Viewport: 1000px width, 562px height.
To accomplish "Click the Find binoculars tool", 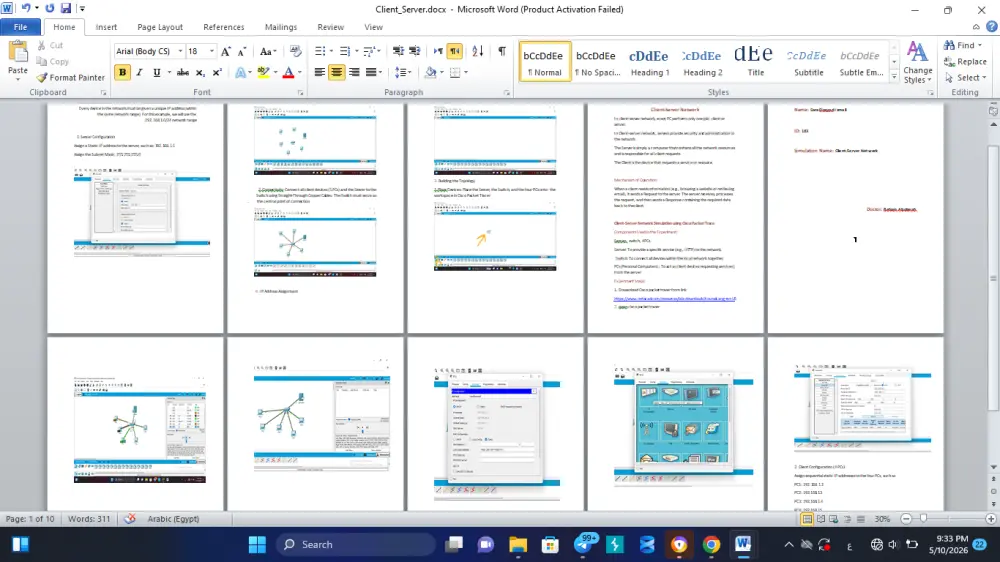I will coord(962,45).
